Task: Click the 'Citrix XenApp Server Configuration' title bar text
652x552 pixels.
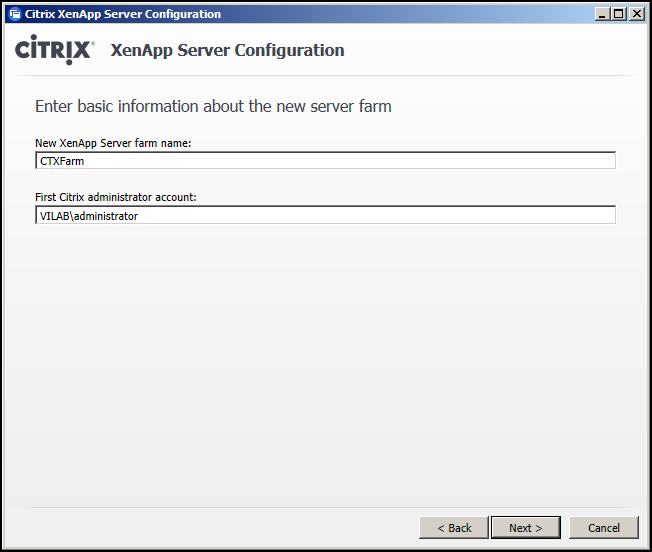Action: pos(123,14)
